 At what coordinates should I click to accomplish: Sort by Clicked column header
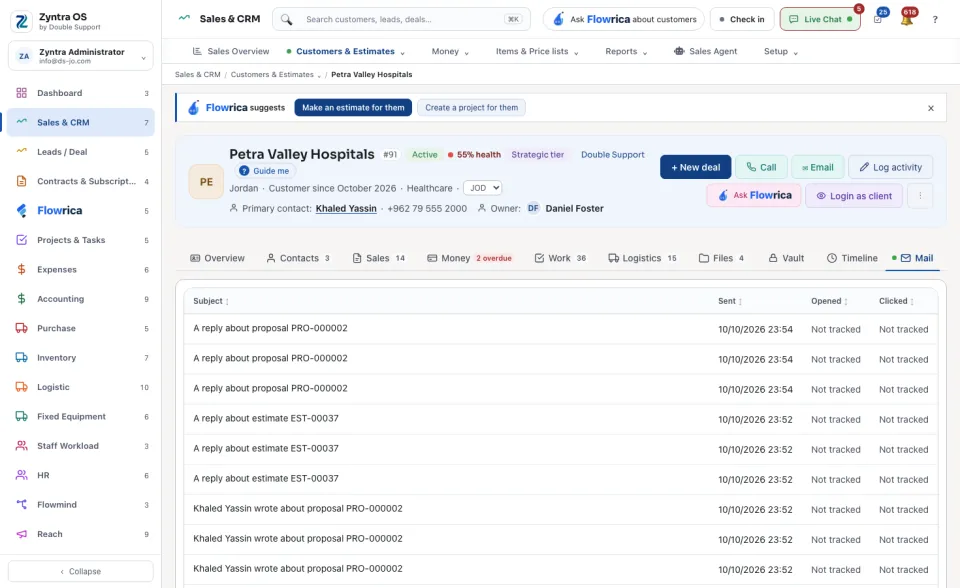pyautogui.click(x=896, y=301)
